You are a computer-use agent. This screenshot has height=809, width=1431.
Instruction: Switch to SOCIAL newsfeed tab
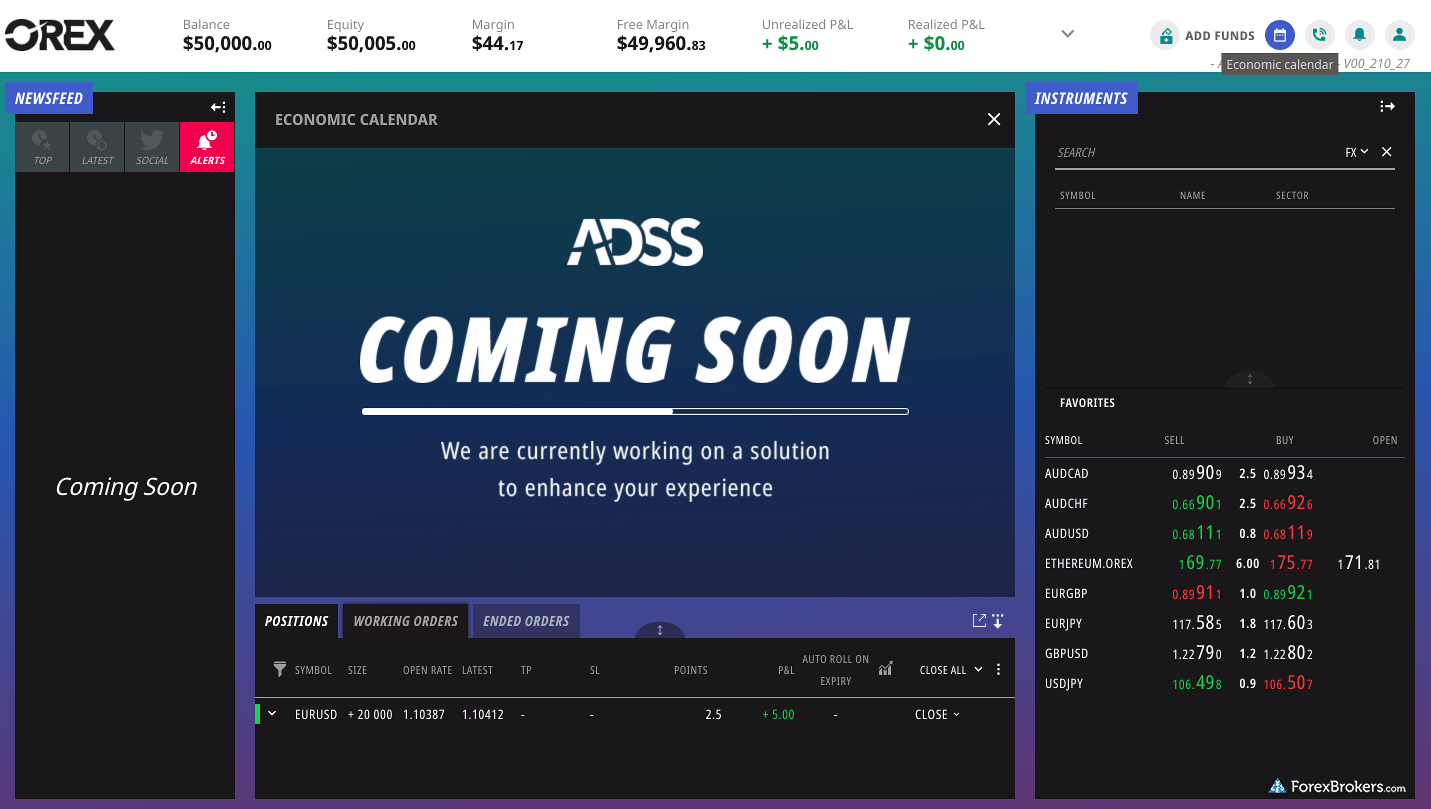pos(152,147)
